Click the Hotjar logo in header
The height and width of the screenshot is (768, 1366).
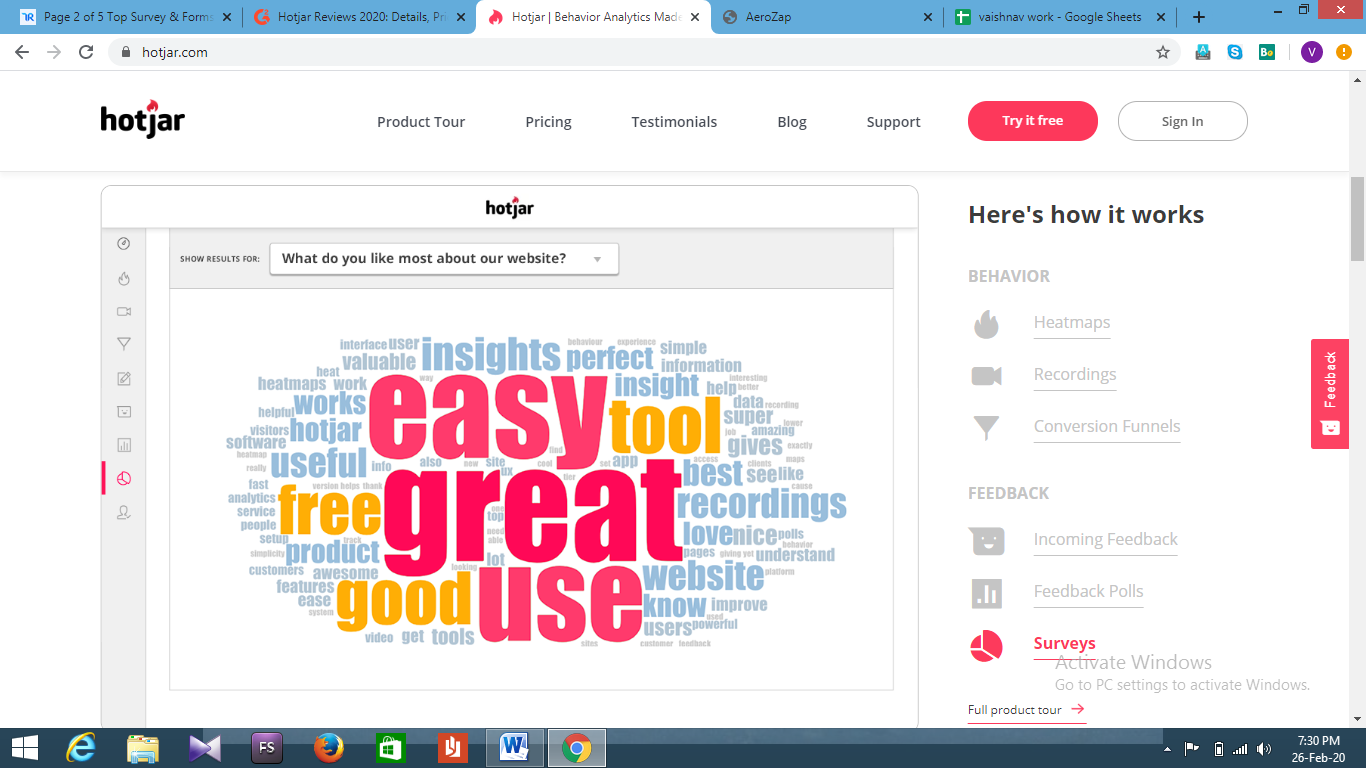(142, 120)
